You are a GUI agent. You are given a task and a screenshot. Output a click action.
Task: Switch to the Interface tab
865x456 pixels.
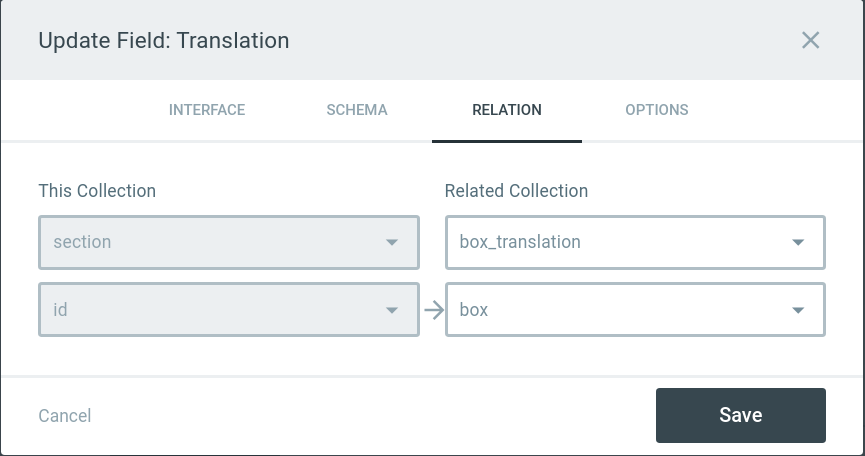[x=207, y=110]
